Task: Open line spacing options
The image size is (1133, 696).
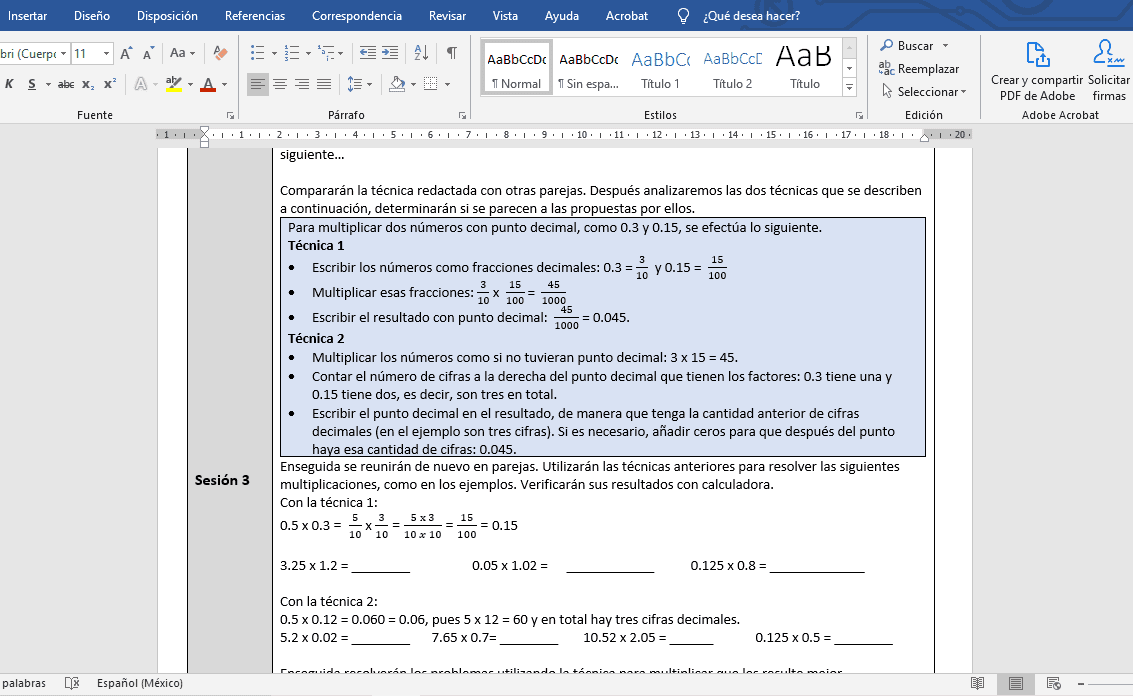Action: 359,85
